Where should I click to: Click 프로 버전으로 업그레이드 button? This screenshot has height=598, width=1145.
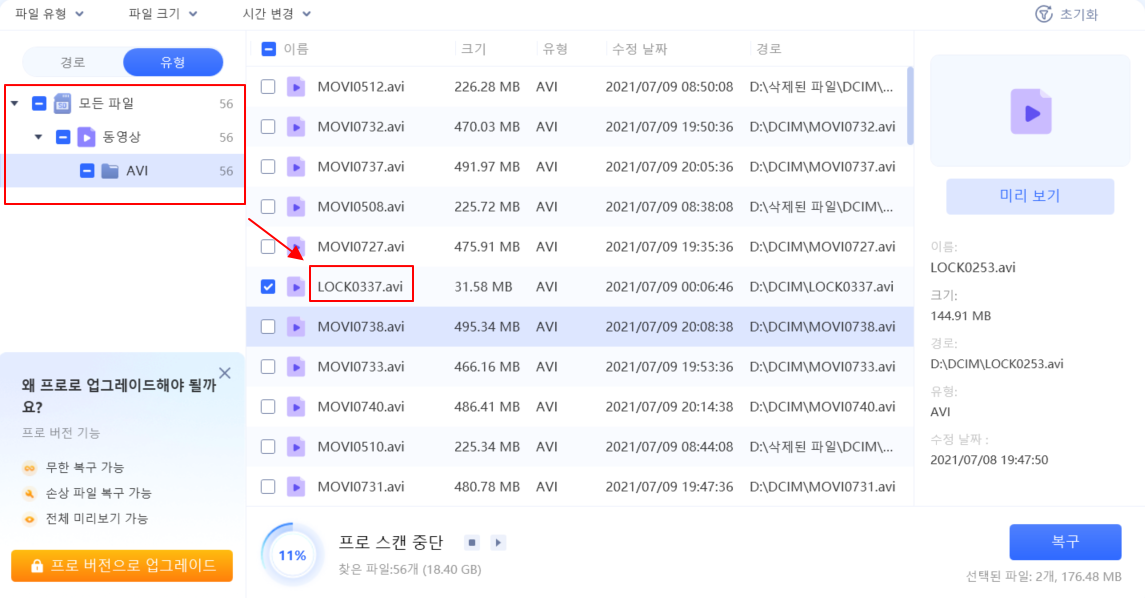[x=122, y=566]
